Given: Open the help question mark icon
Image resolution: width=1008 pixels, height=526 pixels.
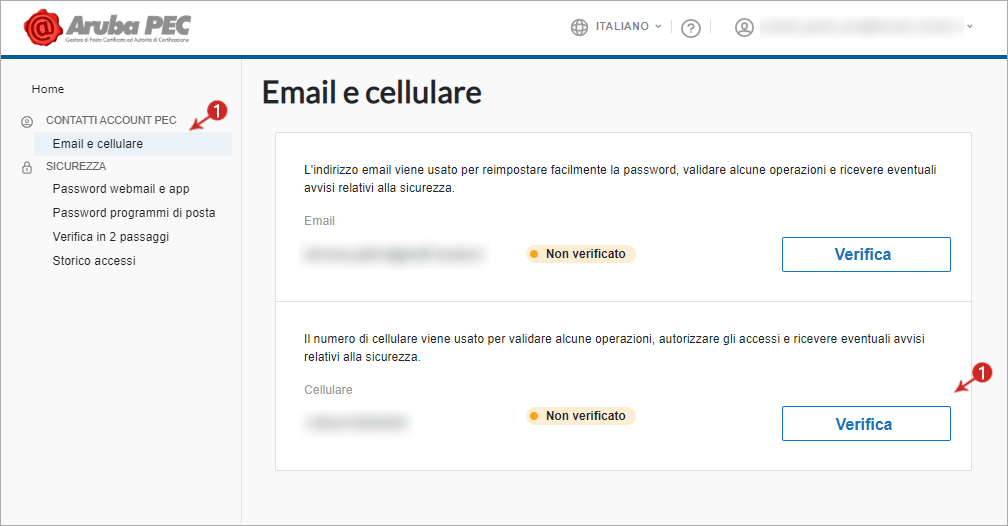Looking at the screenshot, I should 690,28.
